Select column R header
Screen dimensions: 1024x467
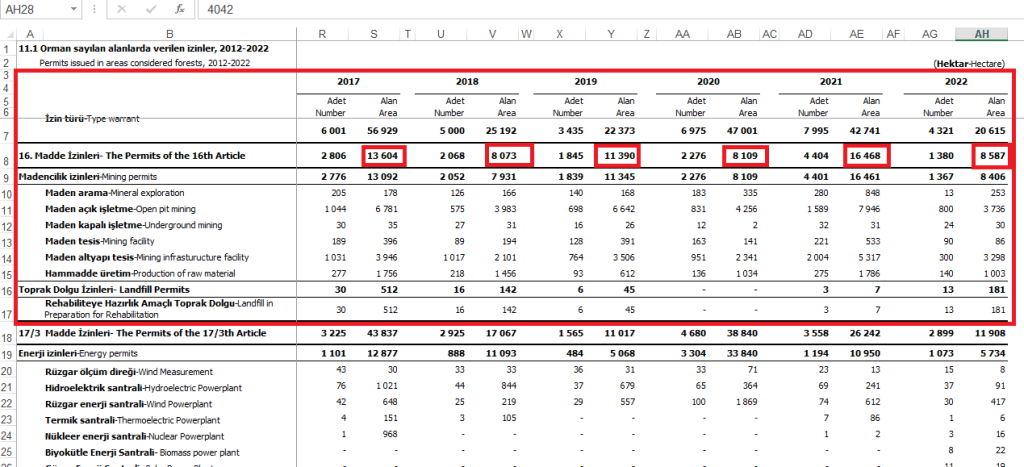coord(322,34)
